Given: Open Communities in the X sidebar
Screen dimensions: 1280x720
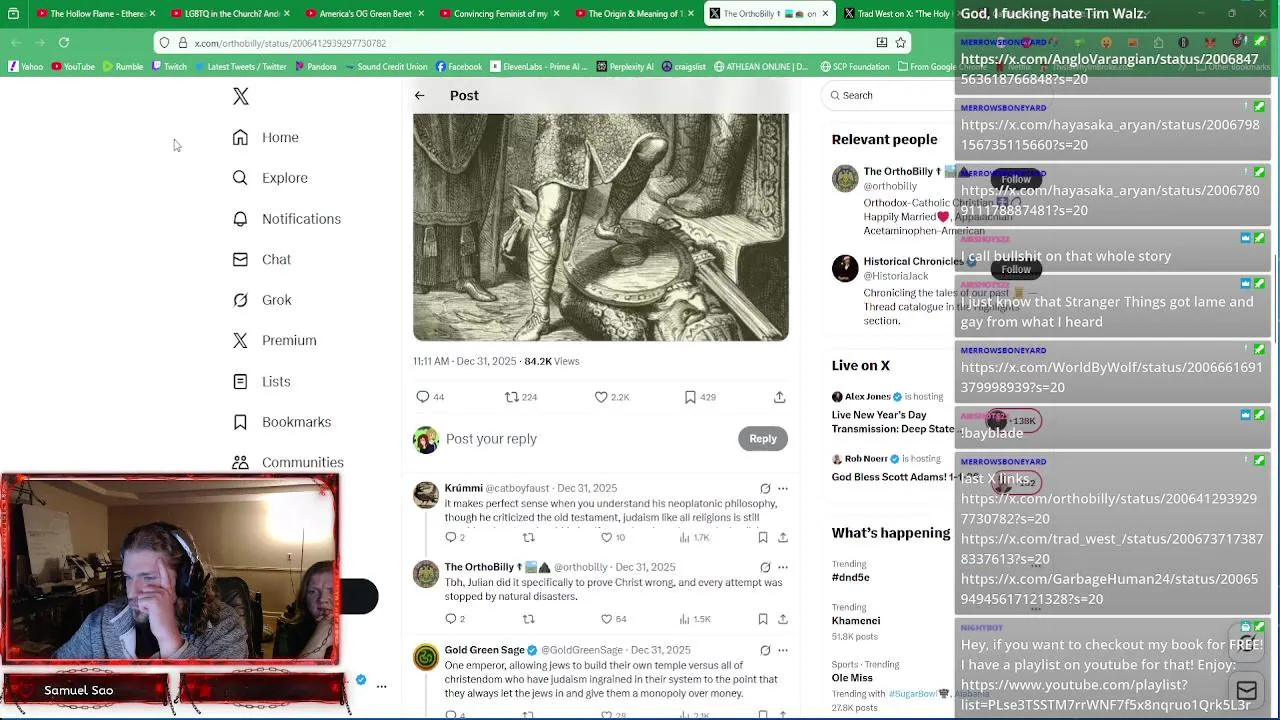Looking at the screenshot, I should click(x=287, y=462).
